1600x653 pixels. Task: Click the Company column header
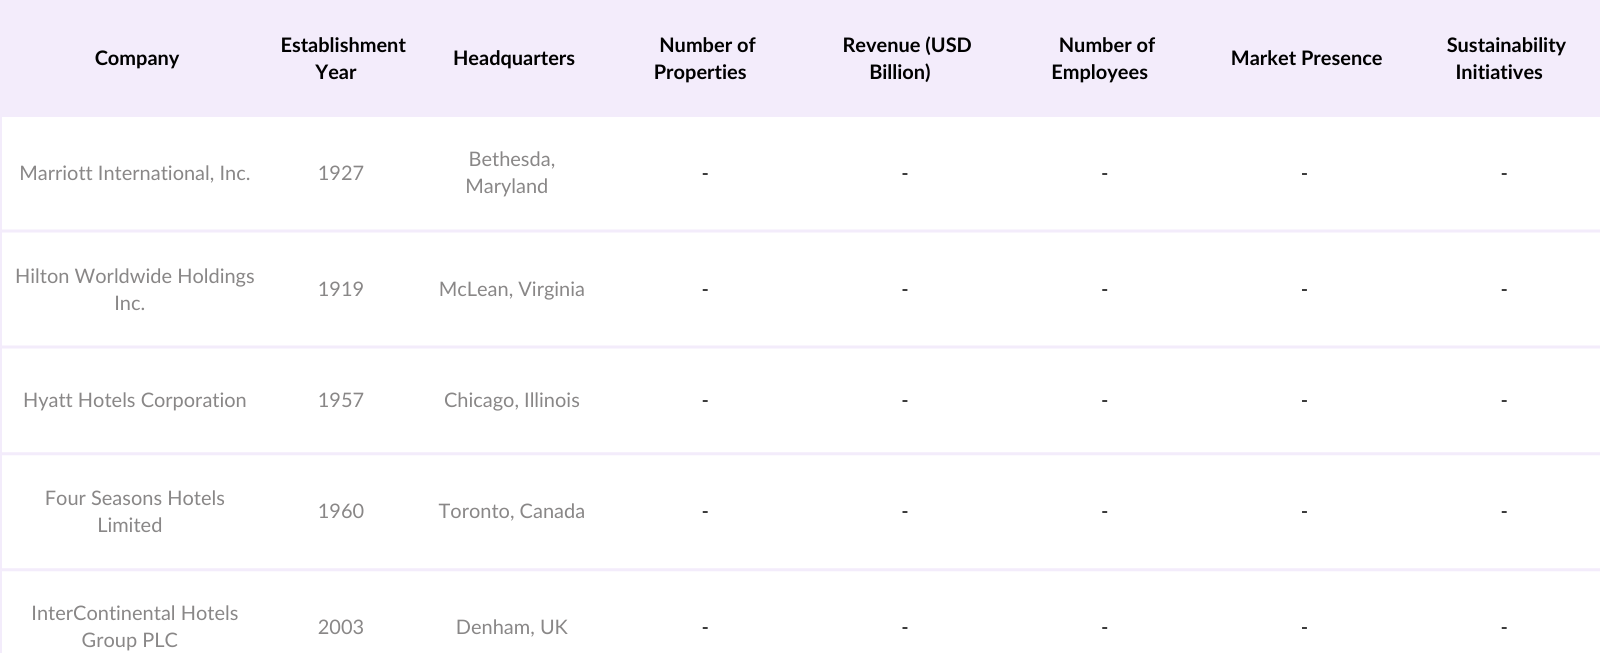137,58
